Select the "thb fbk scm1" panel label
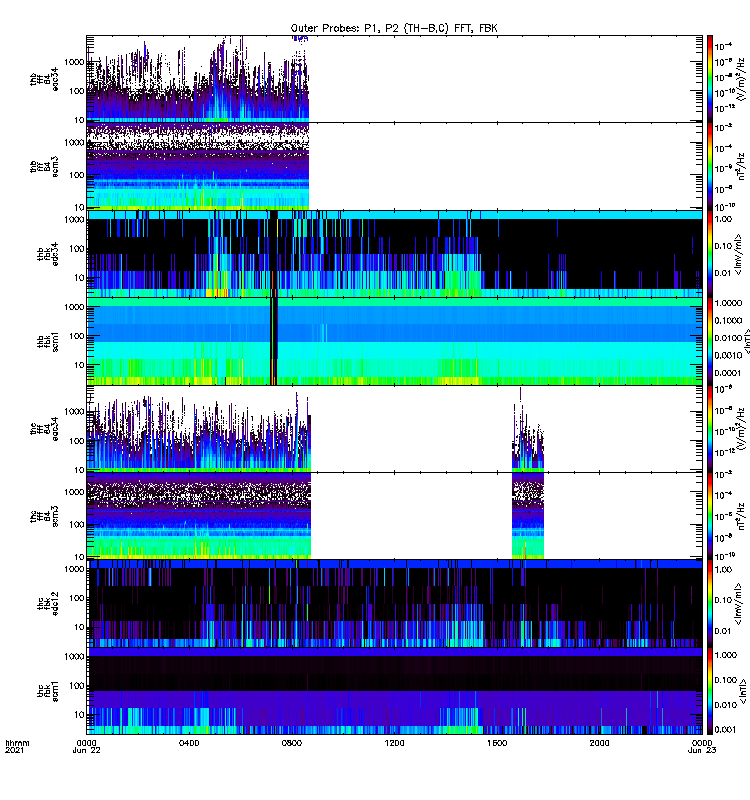The height and width of the screenshot is (800, 750). click(x=48, y=341)
